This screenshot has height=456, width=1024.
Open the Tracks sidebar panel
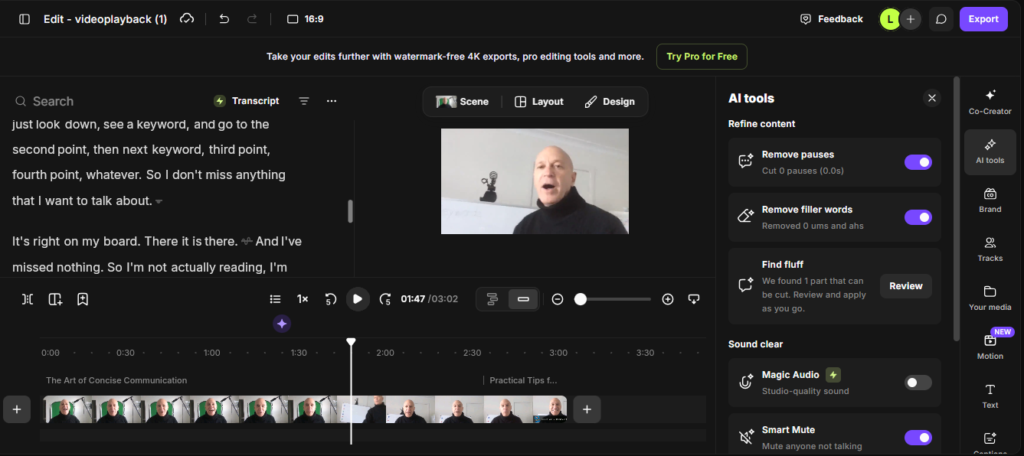[989, 249]
